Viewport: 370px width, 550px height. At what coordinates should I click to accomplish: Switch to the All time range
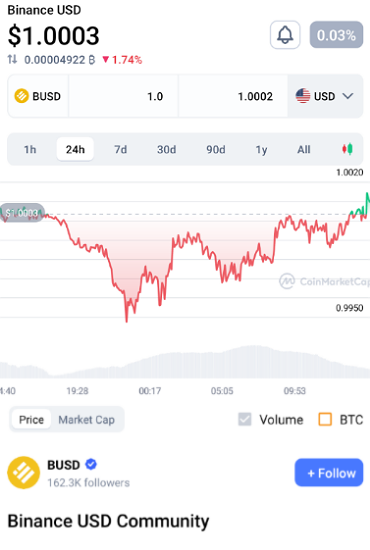point(304,149)
